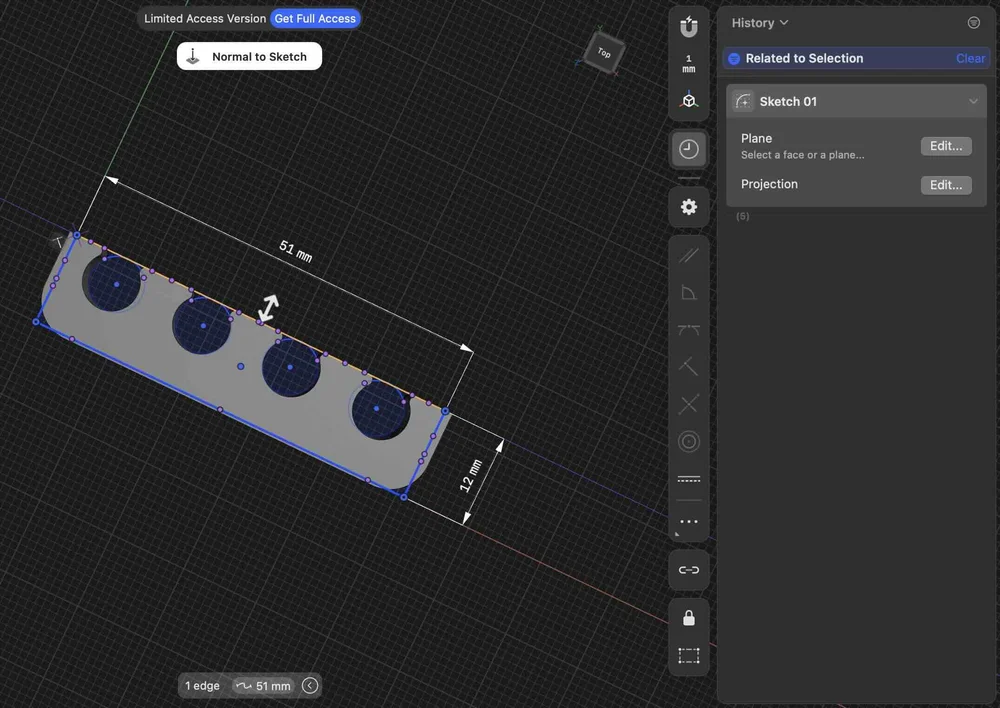
Task: Edit the Projection setting
Action: click(x=946, y=185)
